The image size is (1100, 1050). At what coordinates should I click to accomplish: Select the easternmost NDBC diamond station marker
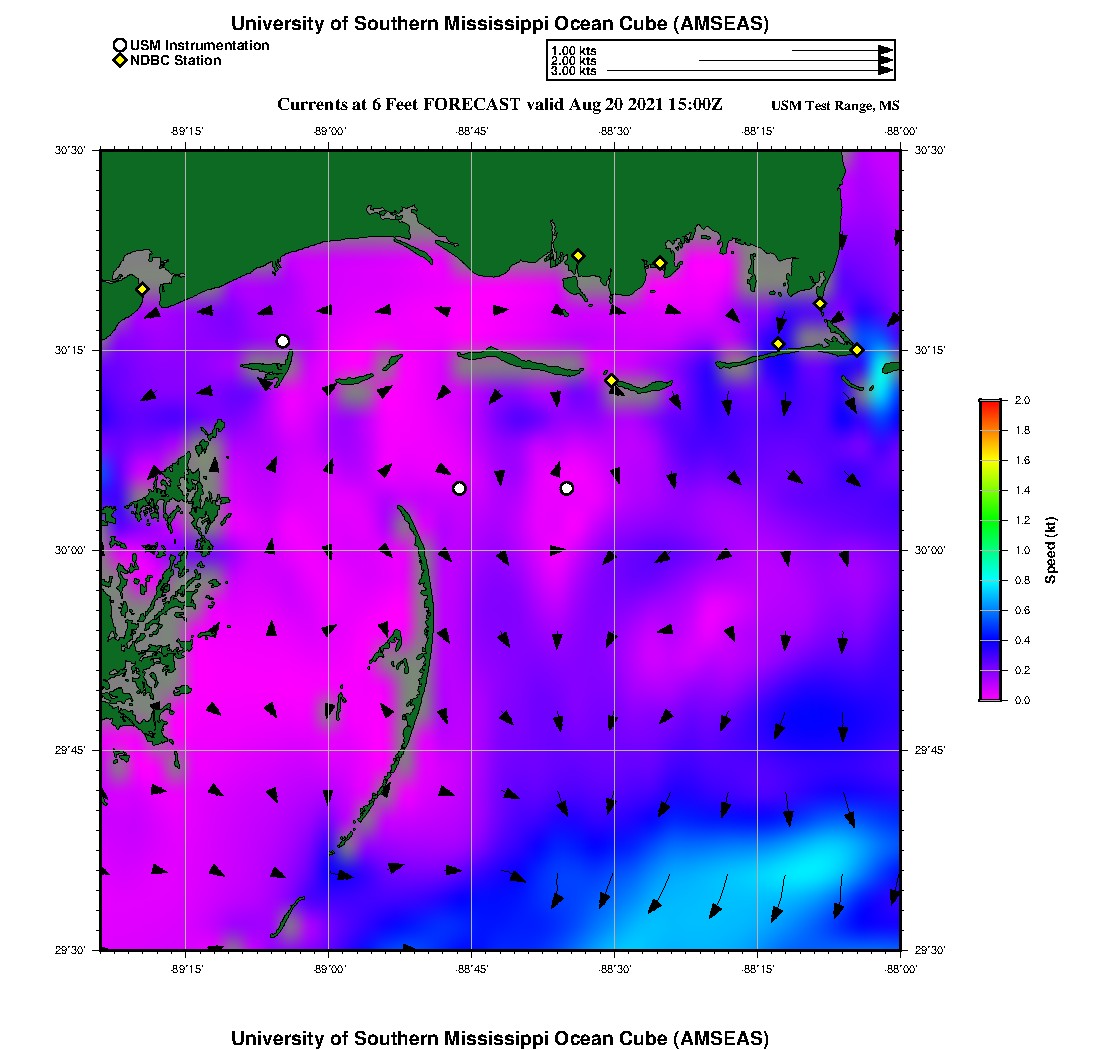click(857, 350)
